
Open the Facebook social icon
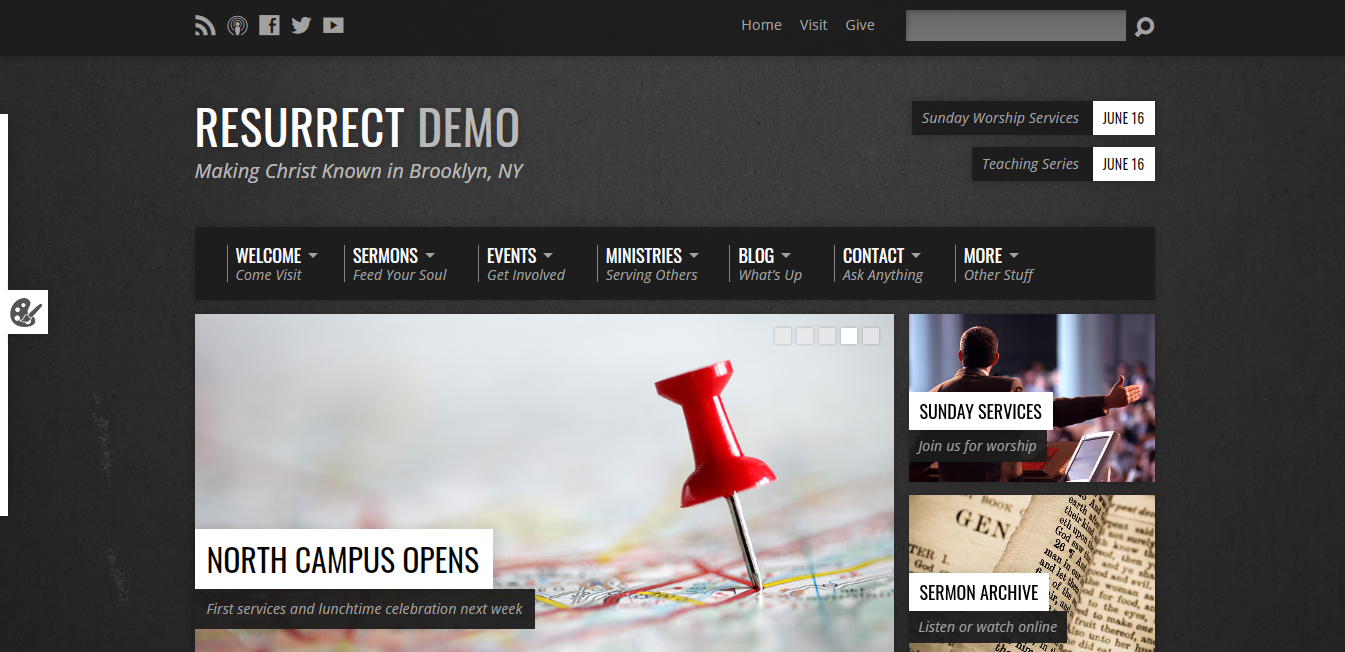click(x=269, y=26)
